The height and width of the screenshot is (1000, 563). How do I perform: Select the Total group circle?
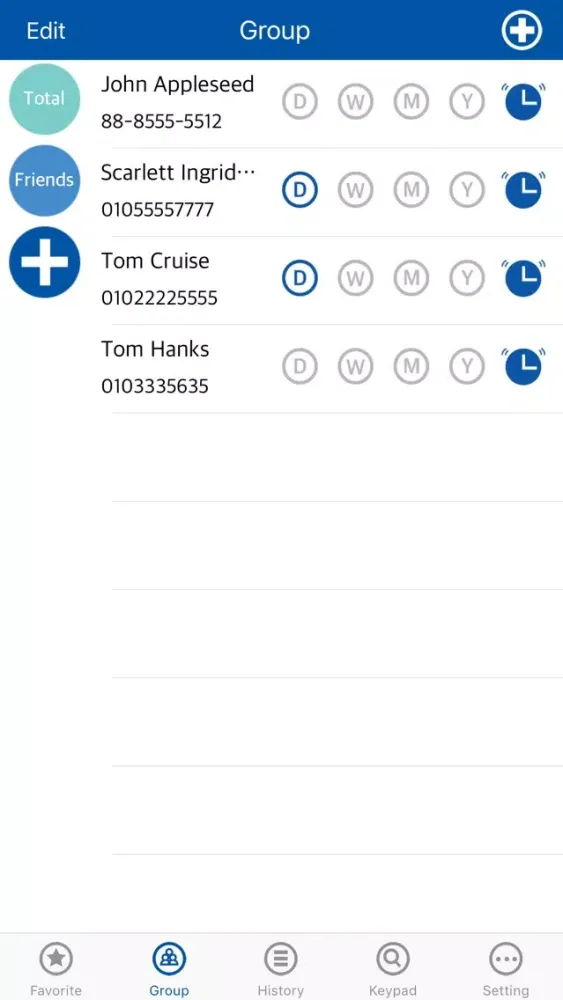coord(45,99)
